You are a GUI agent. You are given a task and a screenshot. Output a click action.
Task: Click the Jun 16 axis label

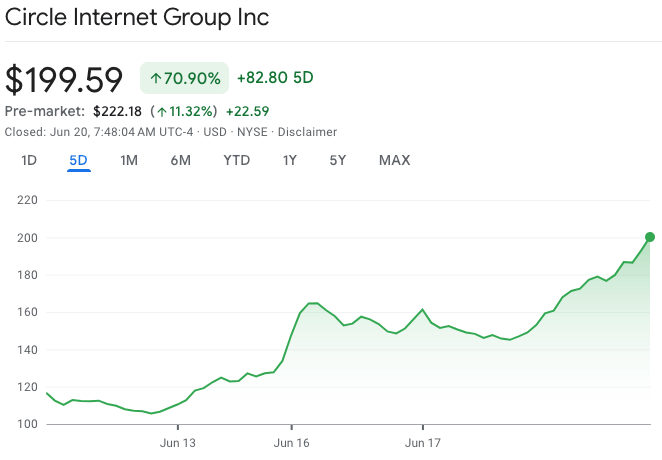pyautogui.click(x=292, y=441)
